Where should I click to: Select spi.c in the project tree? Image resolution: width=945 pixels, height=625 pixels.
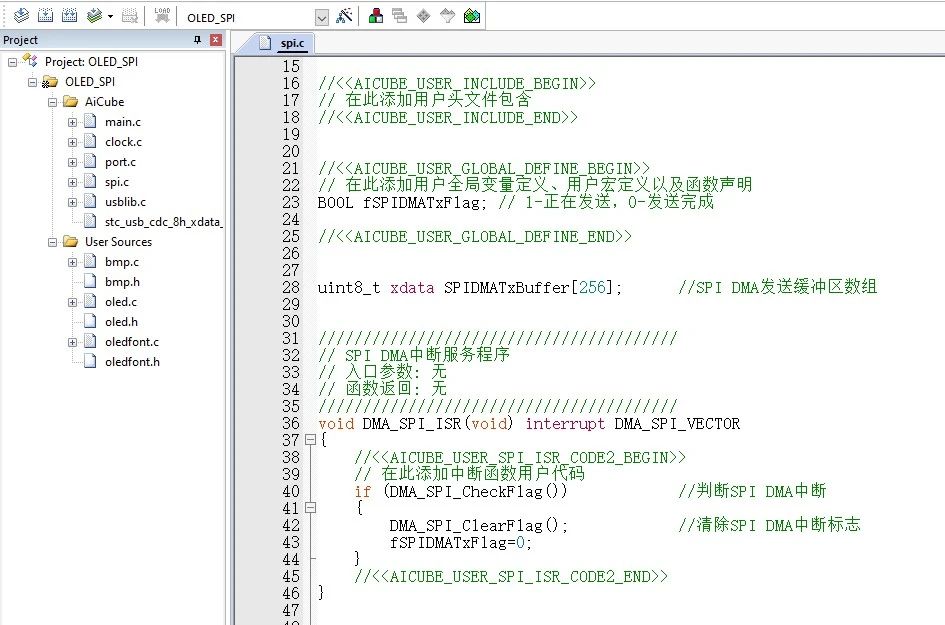[117, 181]
